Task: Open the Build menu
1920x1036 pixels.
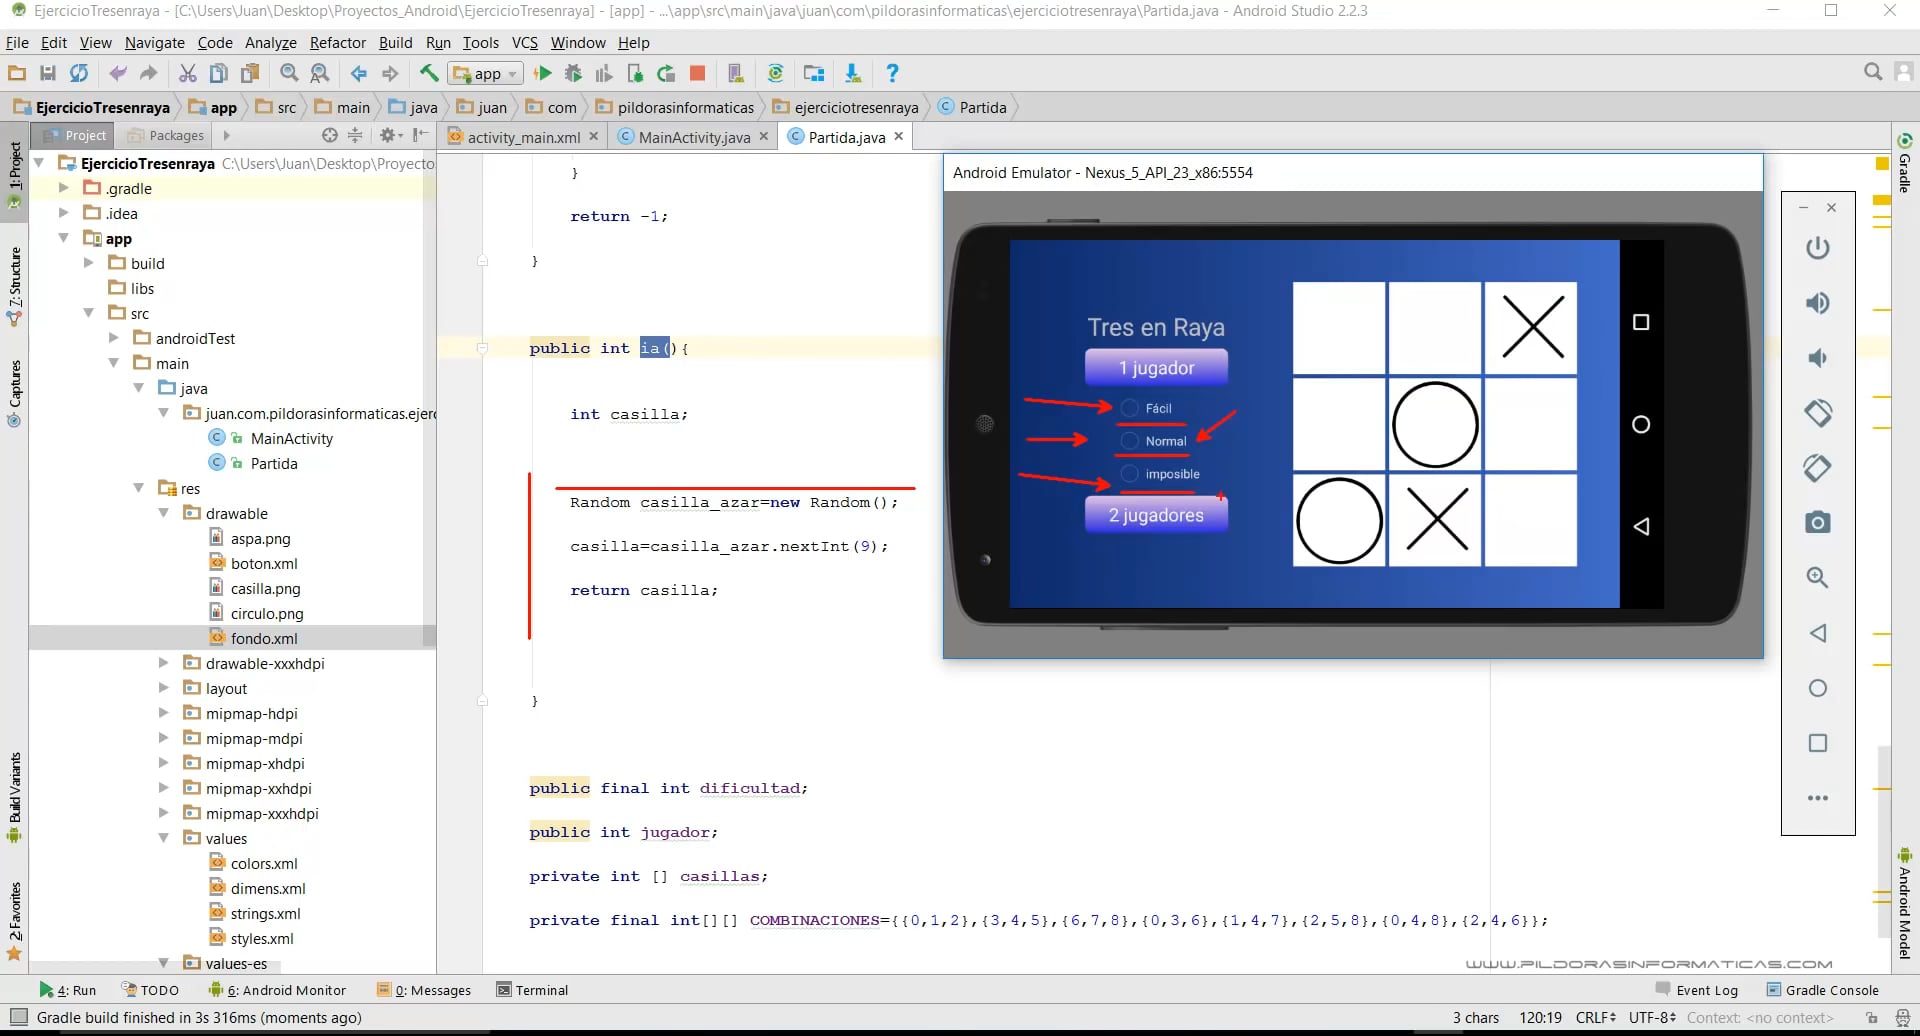Action: coord(395,42)
